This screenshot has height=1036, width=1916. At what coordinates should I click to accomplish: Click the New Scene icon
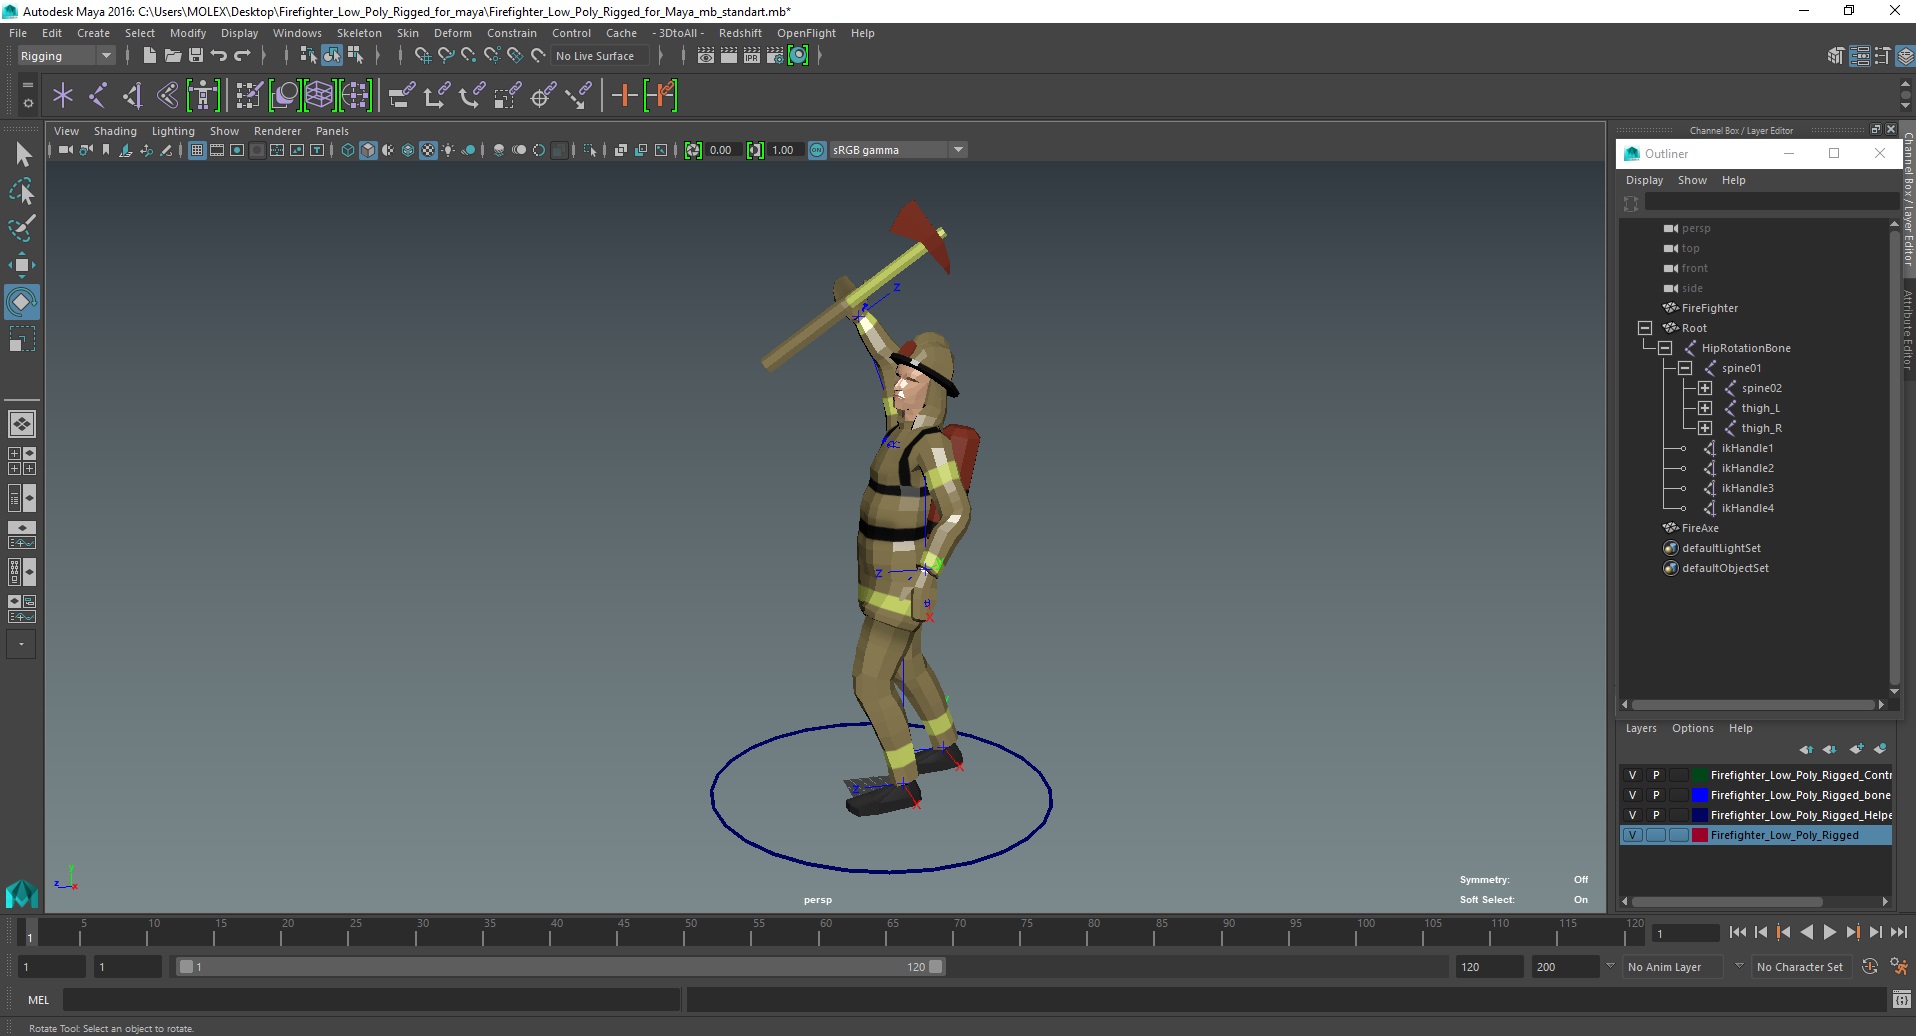coord(149,56)
